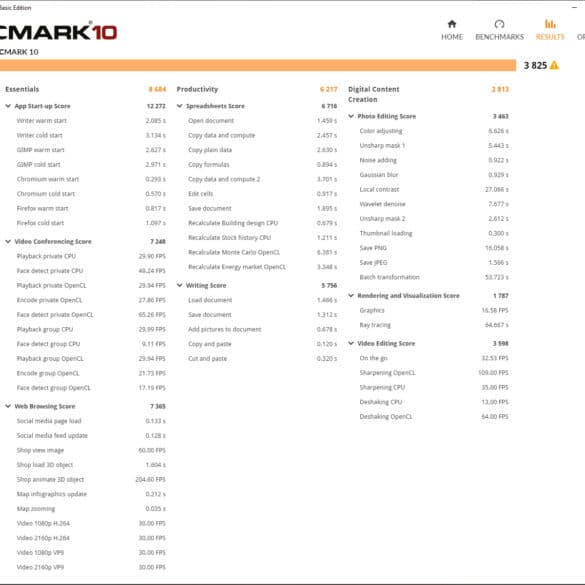585x585 pixels.
Task: Click the Encode group OpenCL row
Action: (x=91, y=373)
